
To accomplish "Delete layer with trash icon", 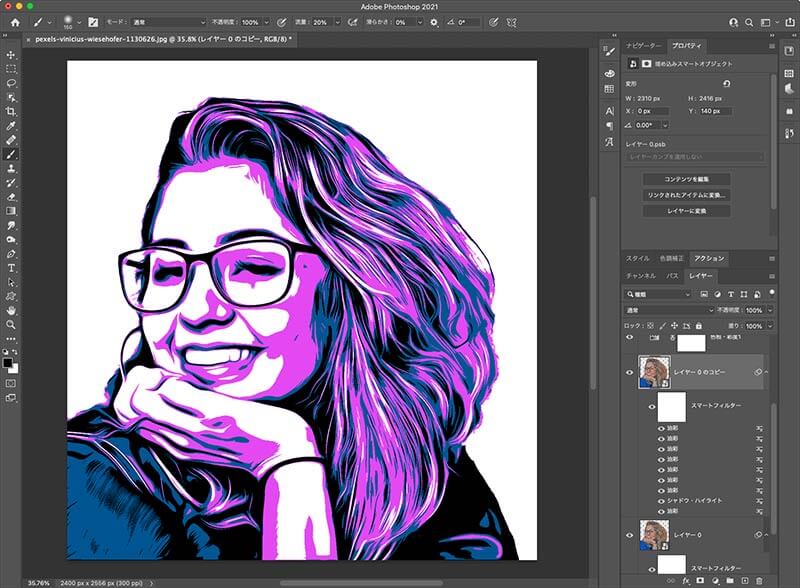I will coord(759,581).
